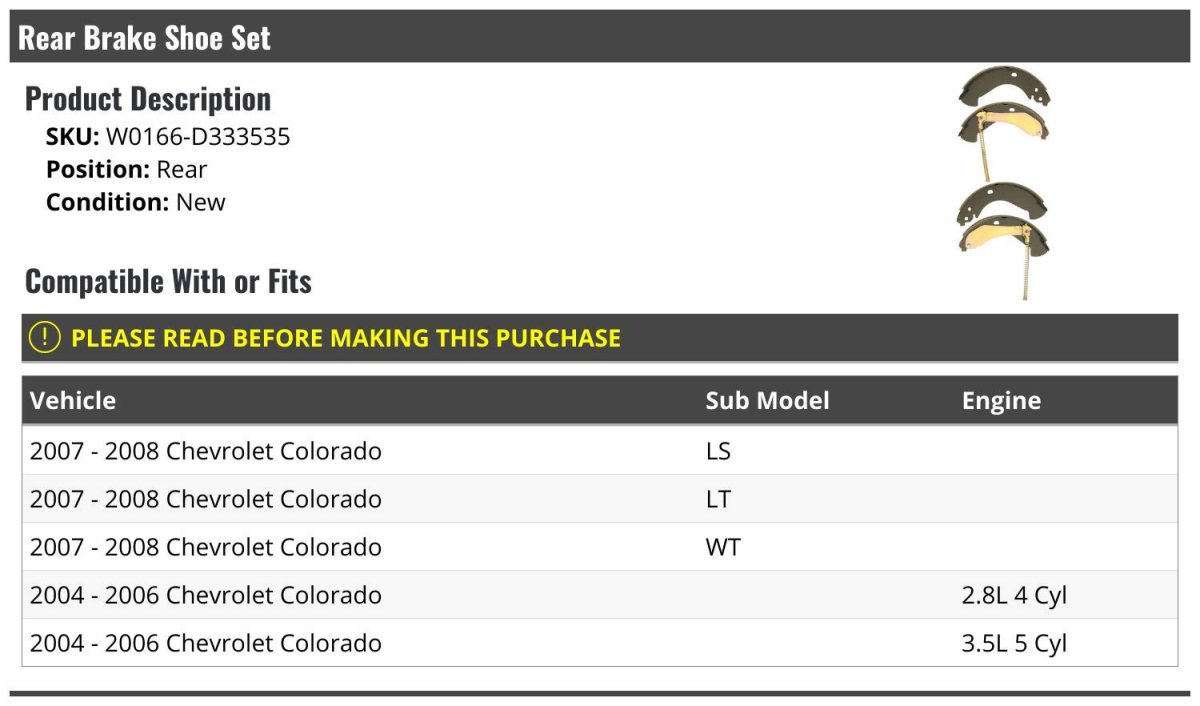
Task: Click the Vehicle column header
Action: pyautogui.click(x=73, y=401)
